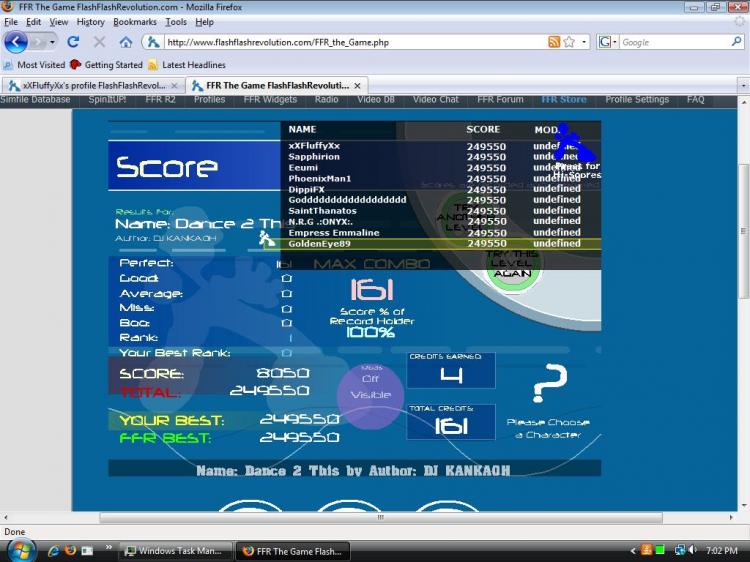750x562 pixels.
Task: Click the Stop loading X icon
Action: pos(99,42)
